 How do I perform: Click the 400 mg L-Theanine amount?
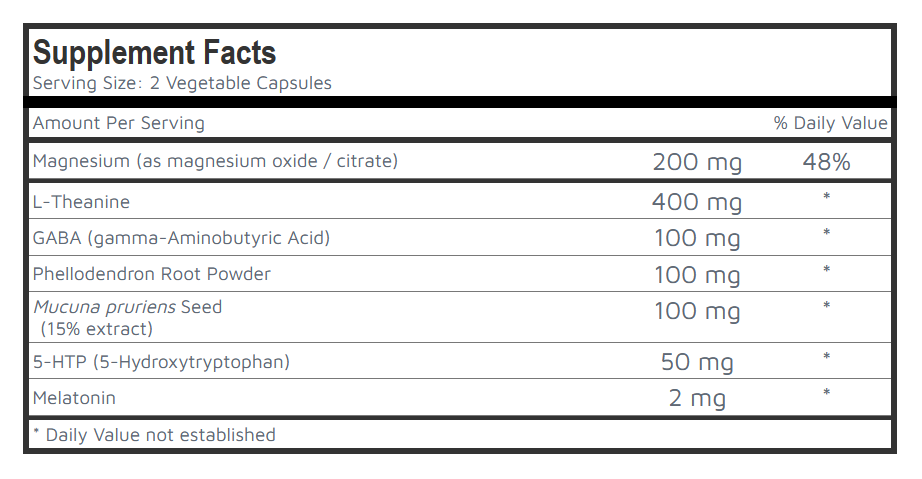click(697, 202)
